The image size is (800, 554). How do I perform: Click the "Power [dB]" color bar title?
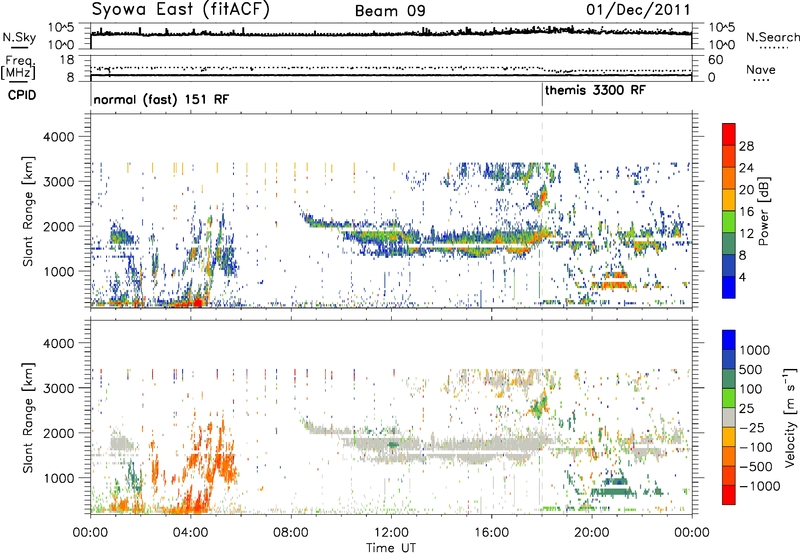pos(763,211)
